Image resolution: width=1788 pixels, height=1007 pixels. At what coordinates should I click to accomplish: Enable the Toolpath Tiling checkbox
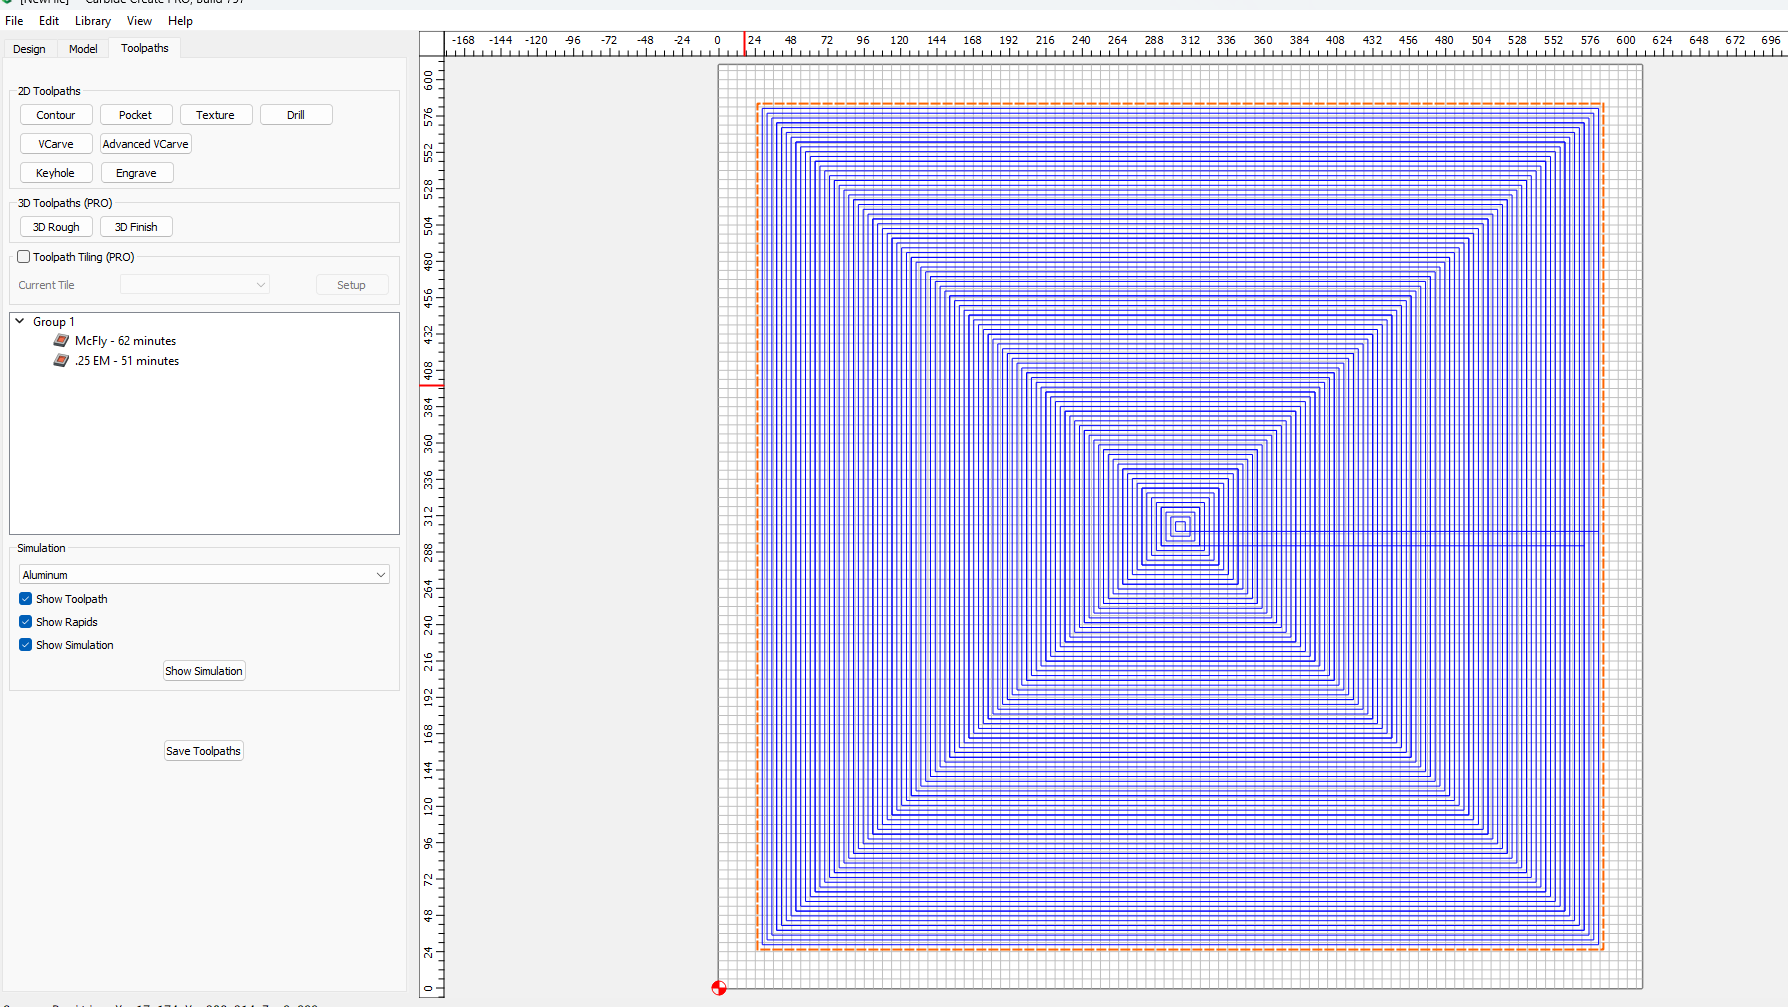click(24, 257)
